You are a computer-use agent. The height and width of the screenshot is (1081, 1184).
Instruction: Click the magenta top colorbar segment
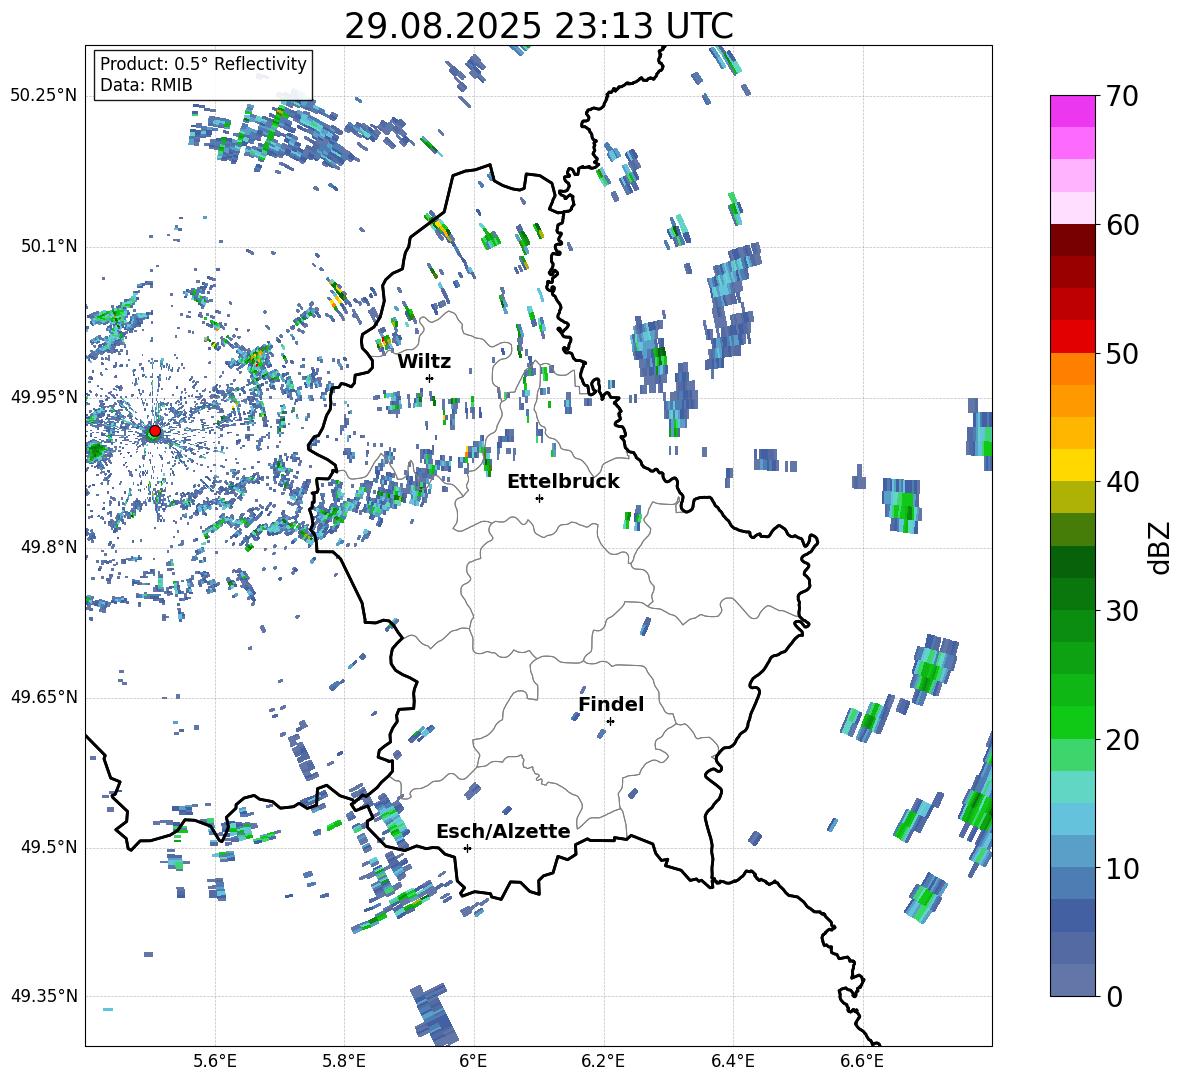click(x=1072, y=111)
